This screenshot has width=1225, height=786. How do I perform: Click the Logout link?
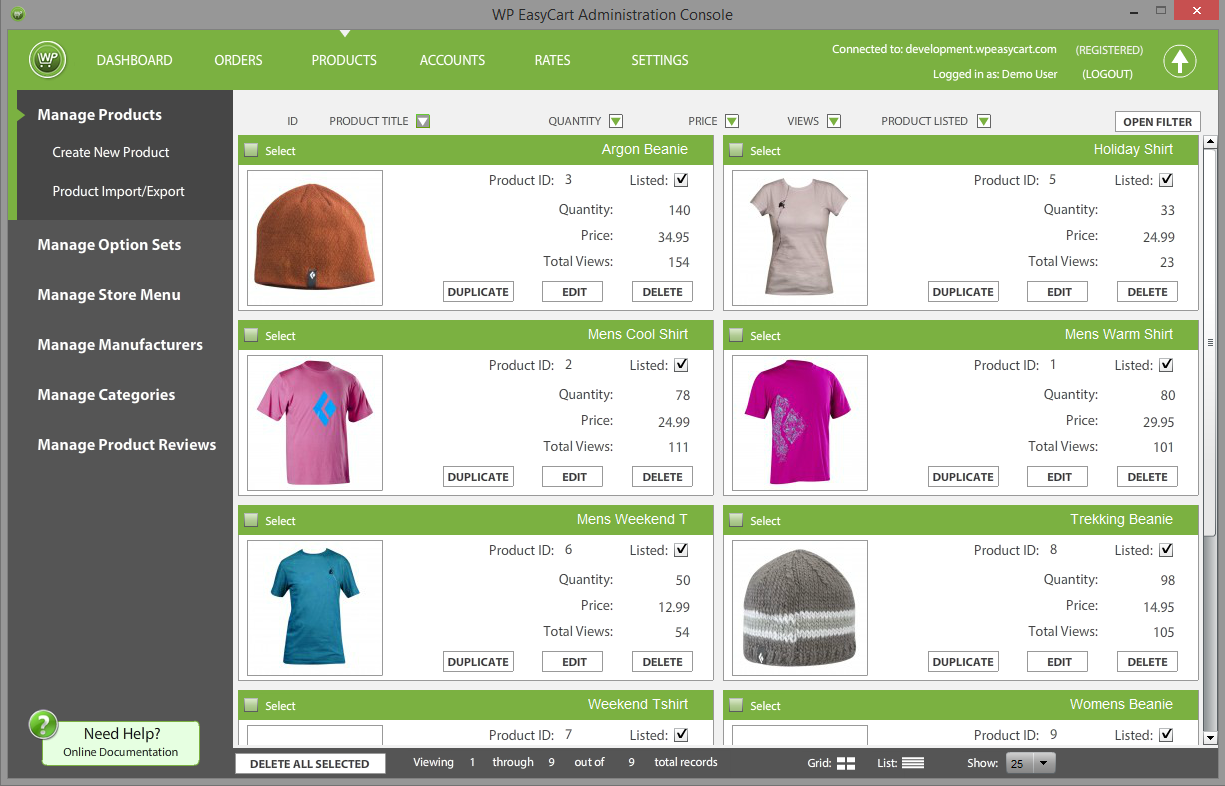1107,74
